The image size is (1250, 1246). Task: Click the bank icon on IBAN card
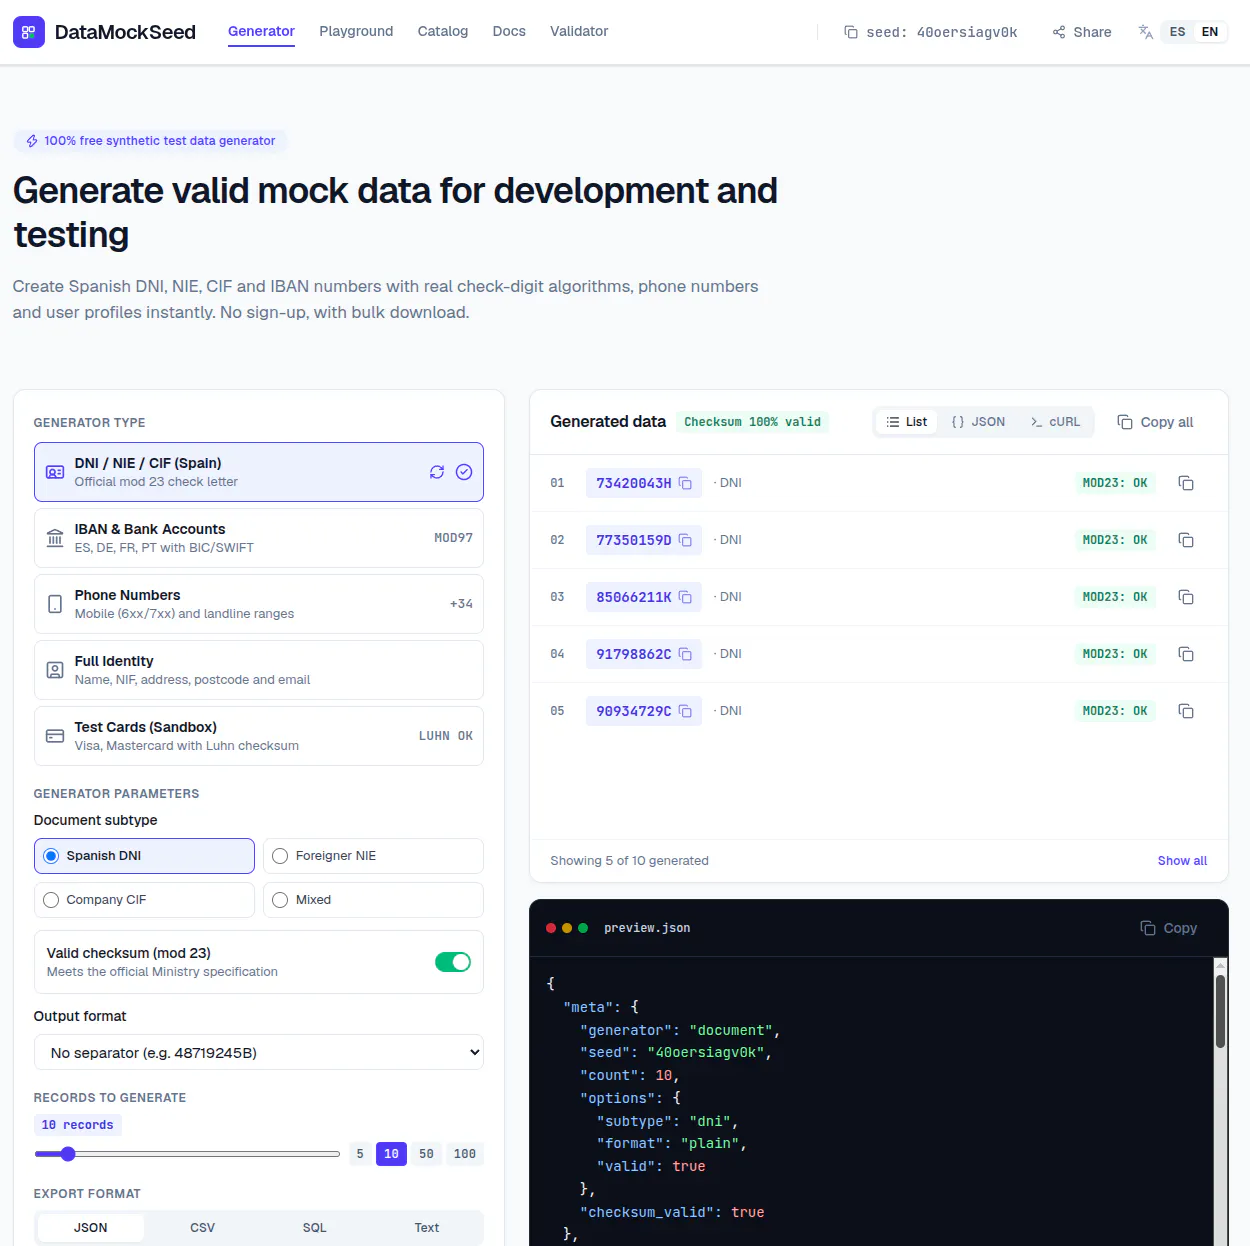pos(55,538)
